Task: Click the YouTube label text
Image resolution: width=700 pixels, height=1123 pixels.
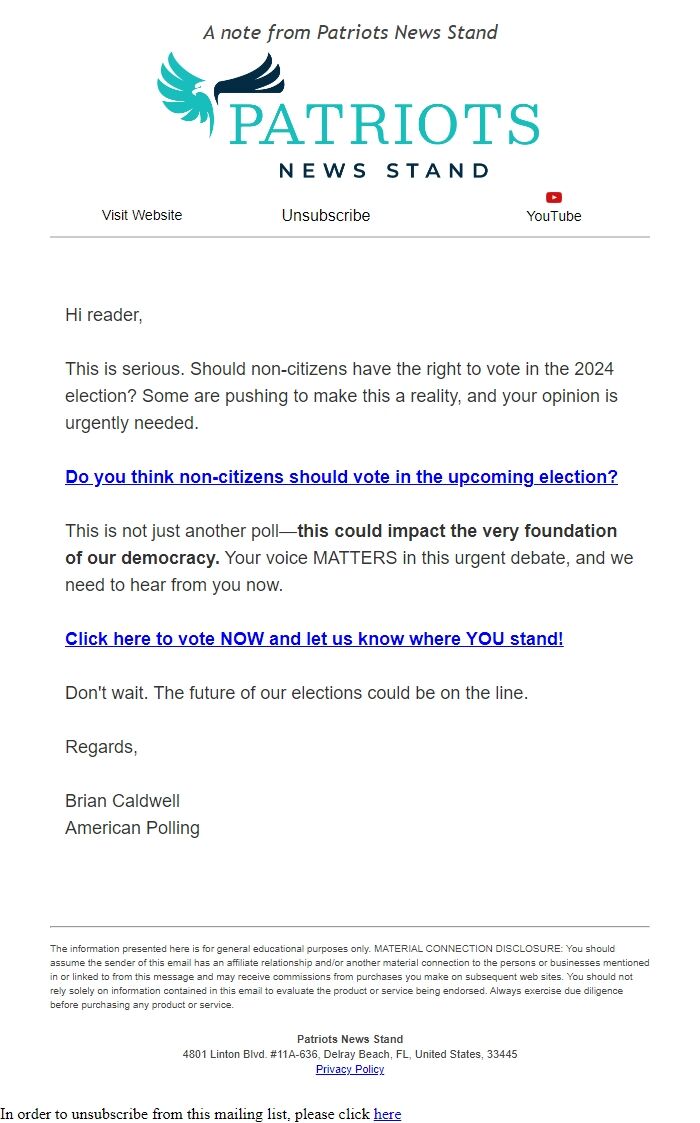Action: coord(553,215)
